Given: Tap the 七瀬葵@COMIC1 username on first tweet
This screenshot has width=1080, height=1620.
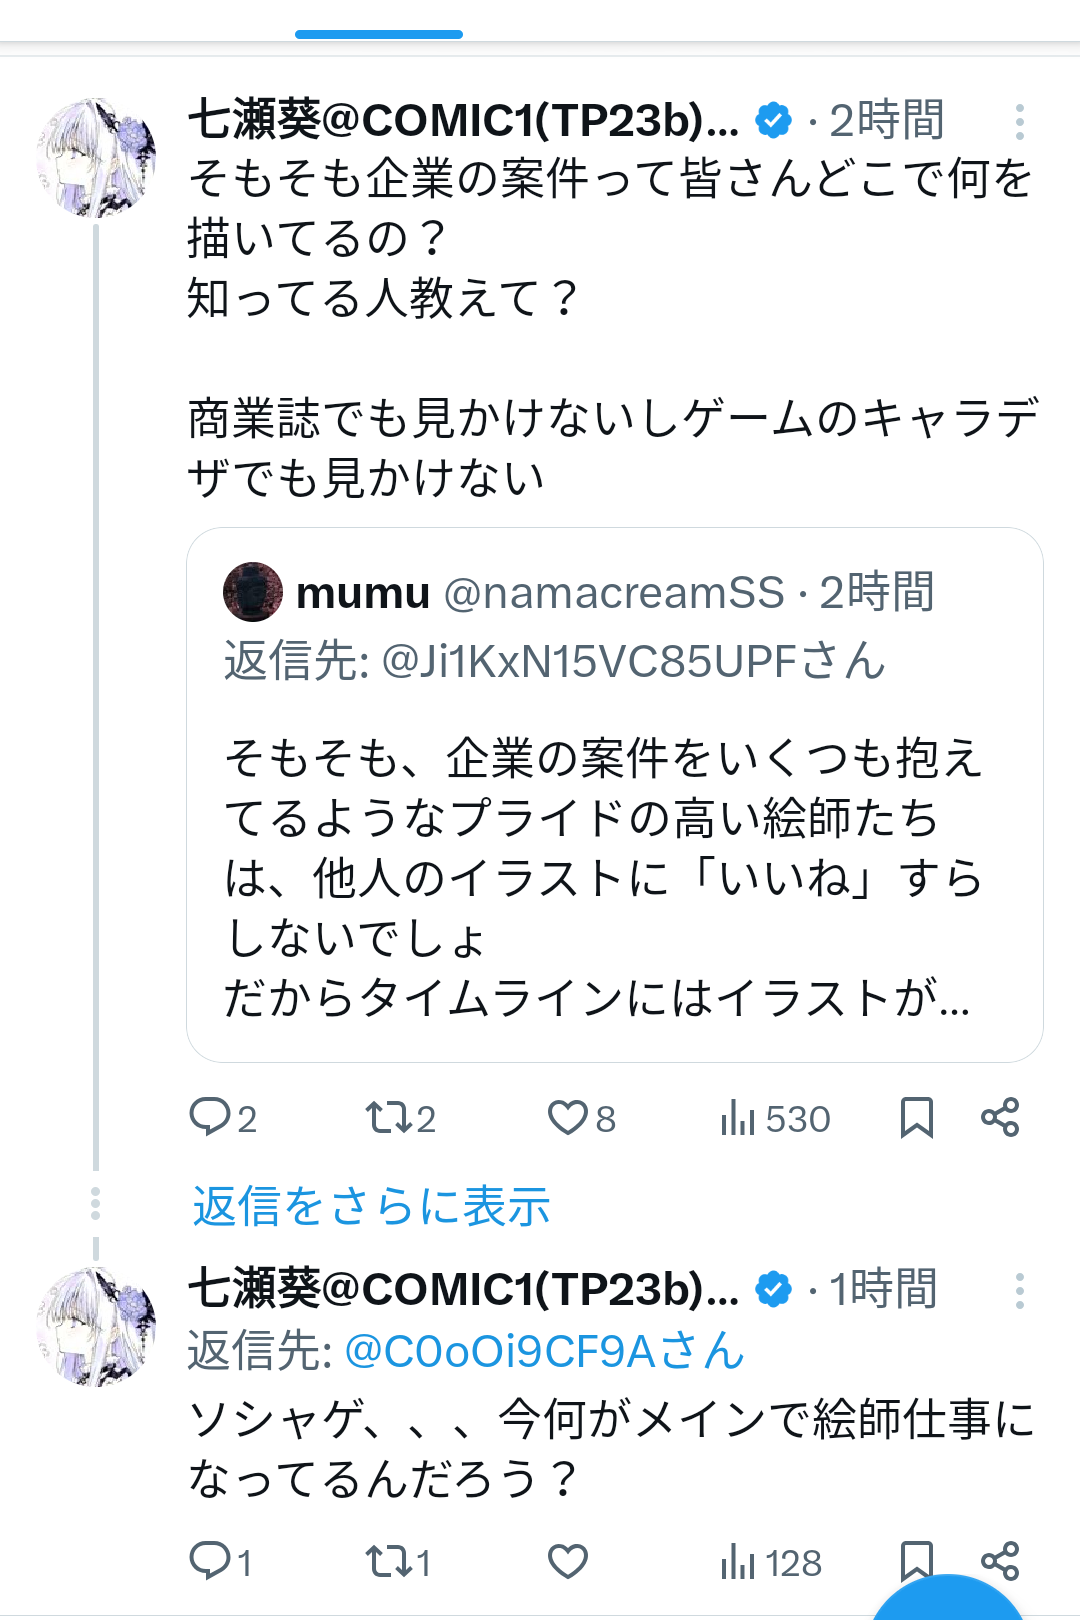Looking at the screenshot, I should [463, 121].
